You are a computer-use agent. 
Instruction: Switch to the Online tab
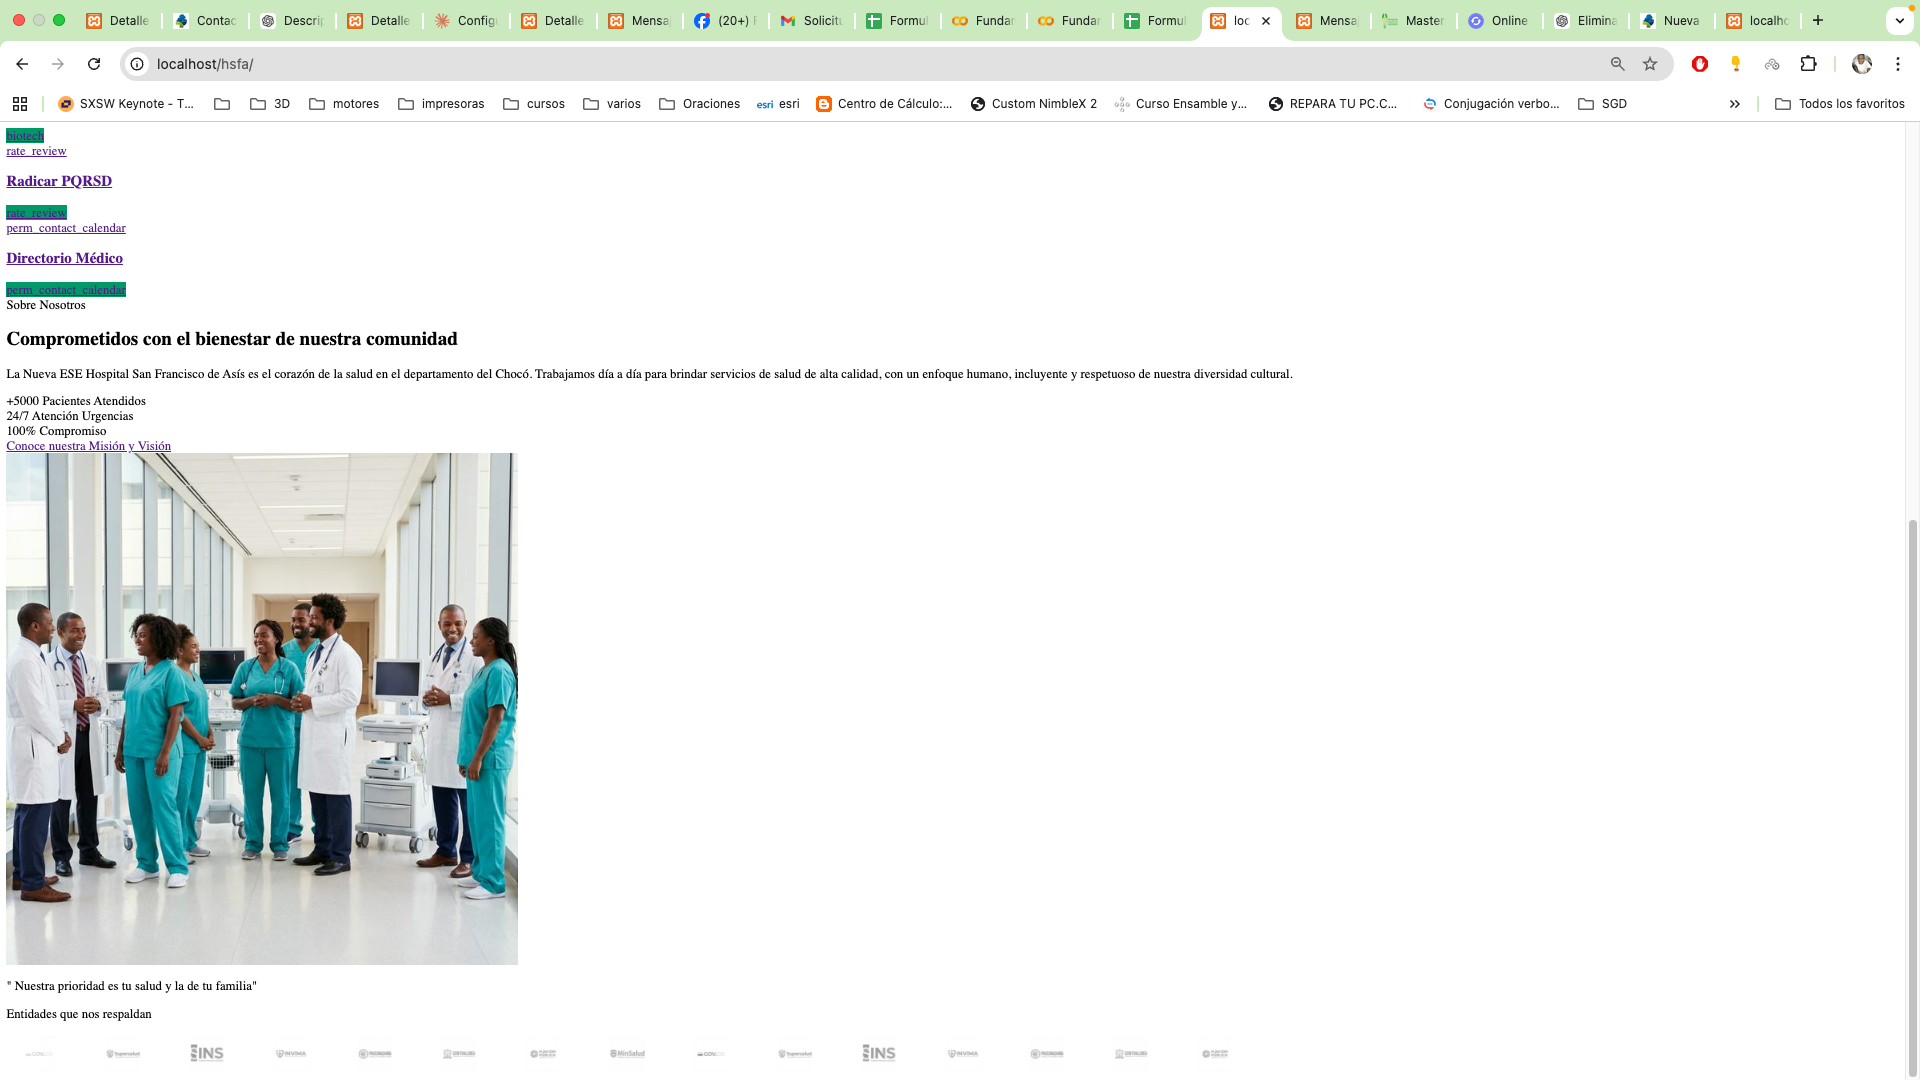[x=1498, y=20]
